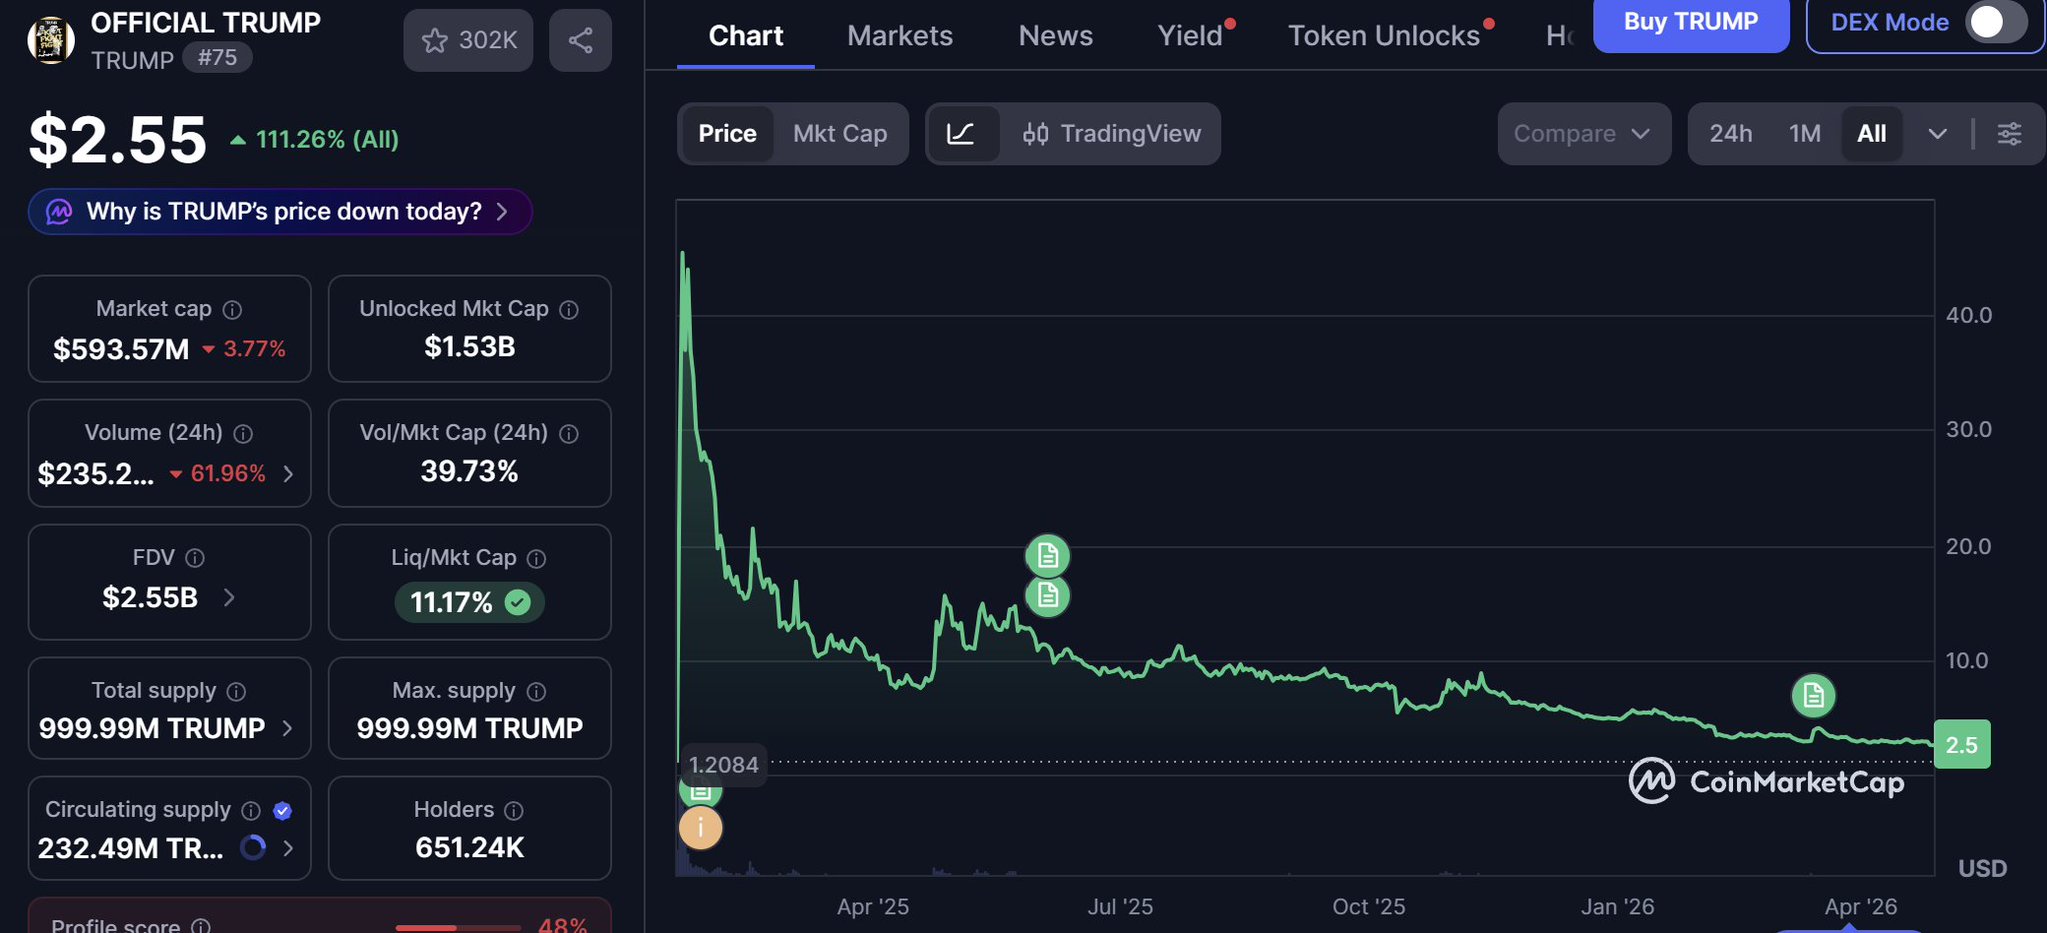2047x933 pixels.
Task: Open the Markets tab
Action: tap(899, 36)
